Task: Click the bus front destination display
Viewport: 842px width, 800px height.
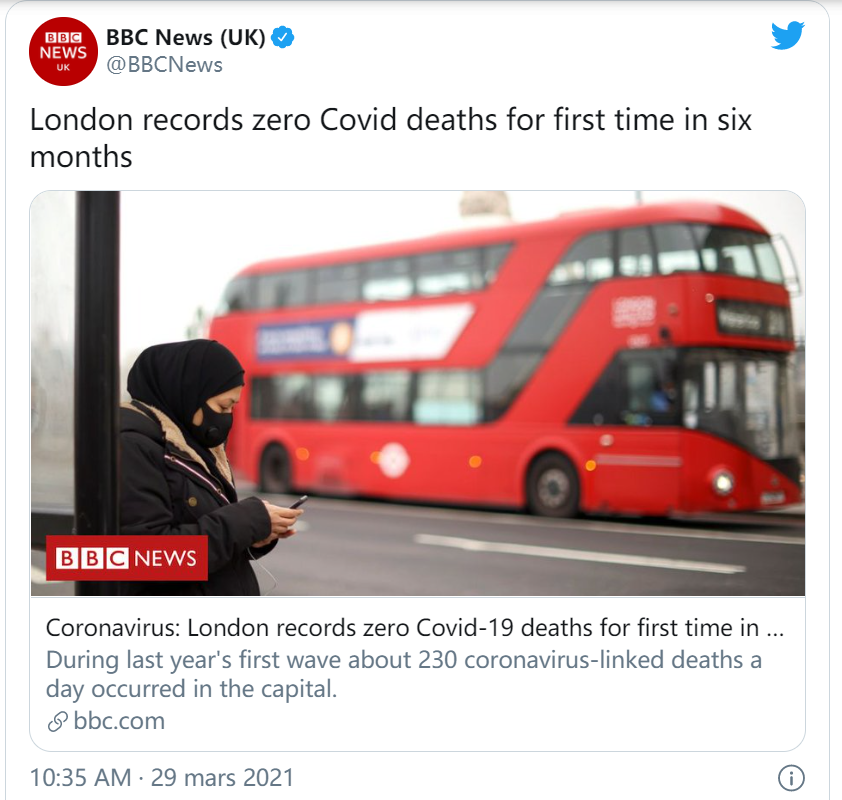Action: coord(753,320)
